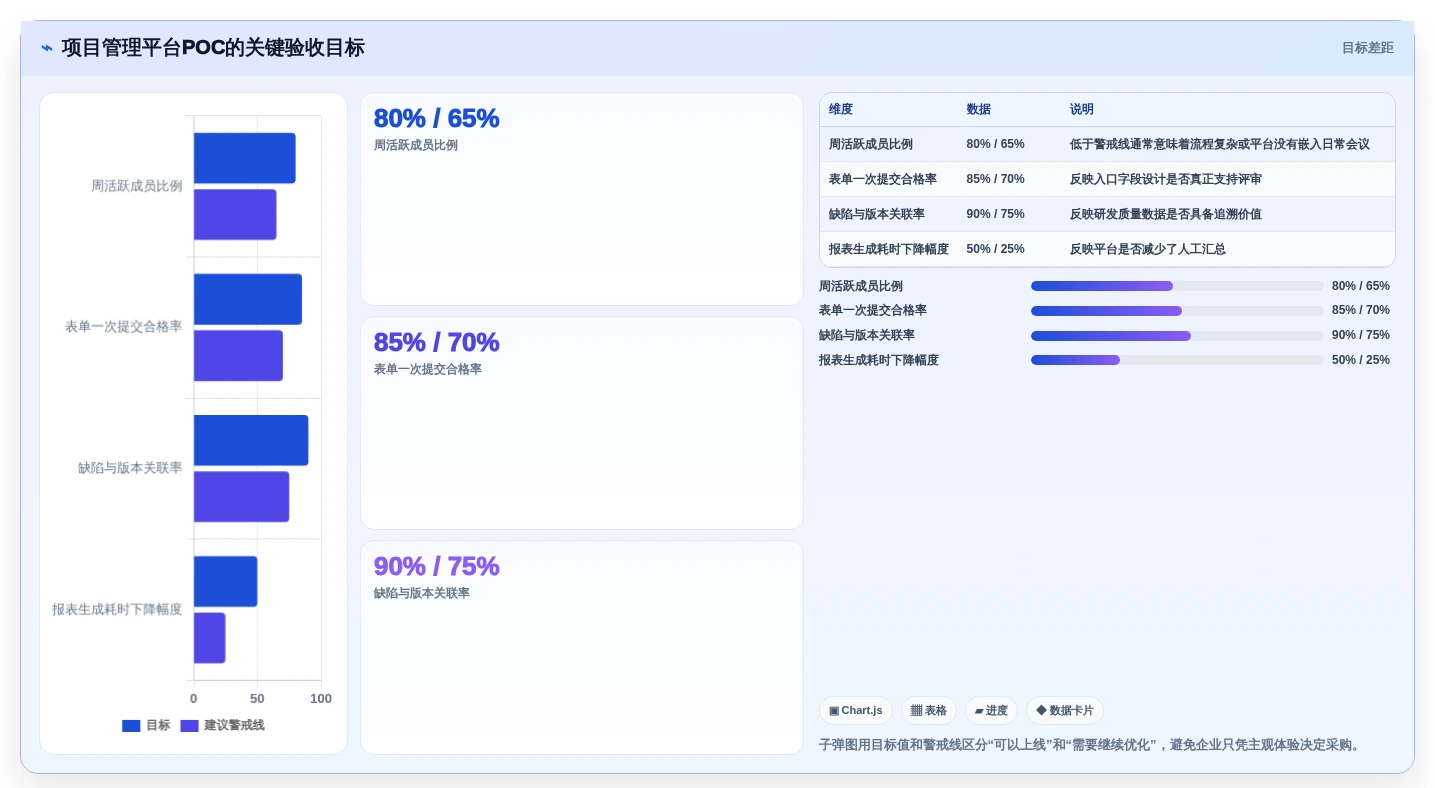Click the 100 tick on chart x-axis

[321, 699]
